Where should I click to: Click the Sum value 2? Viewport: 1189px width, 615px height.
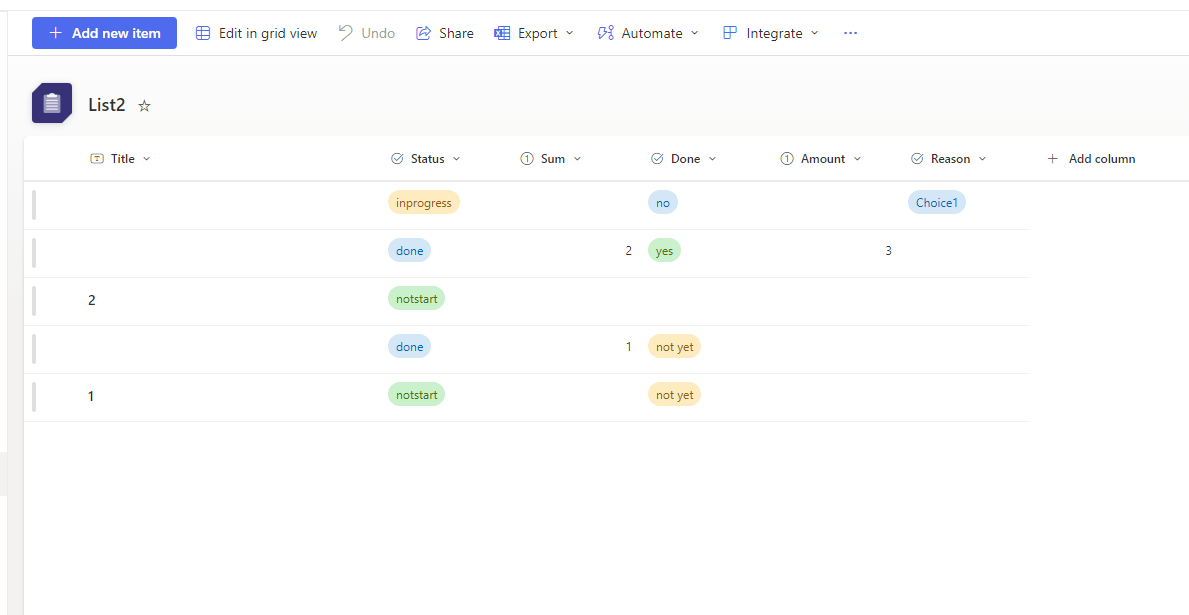[629, 251]
